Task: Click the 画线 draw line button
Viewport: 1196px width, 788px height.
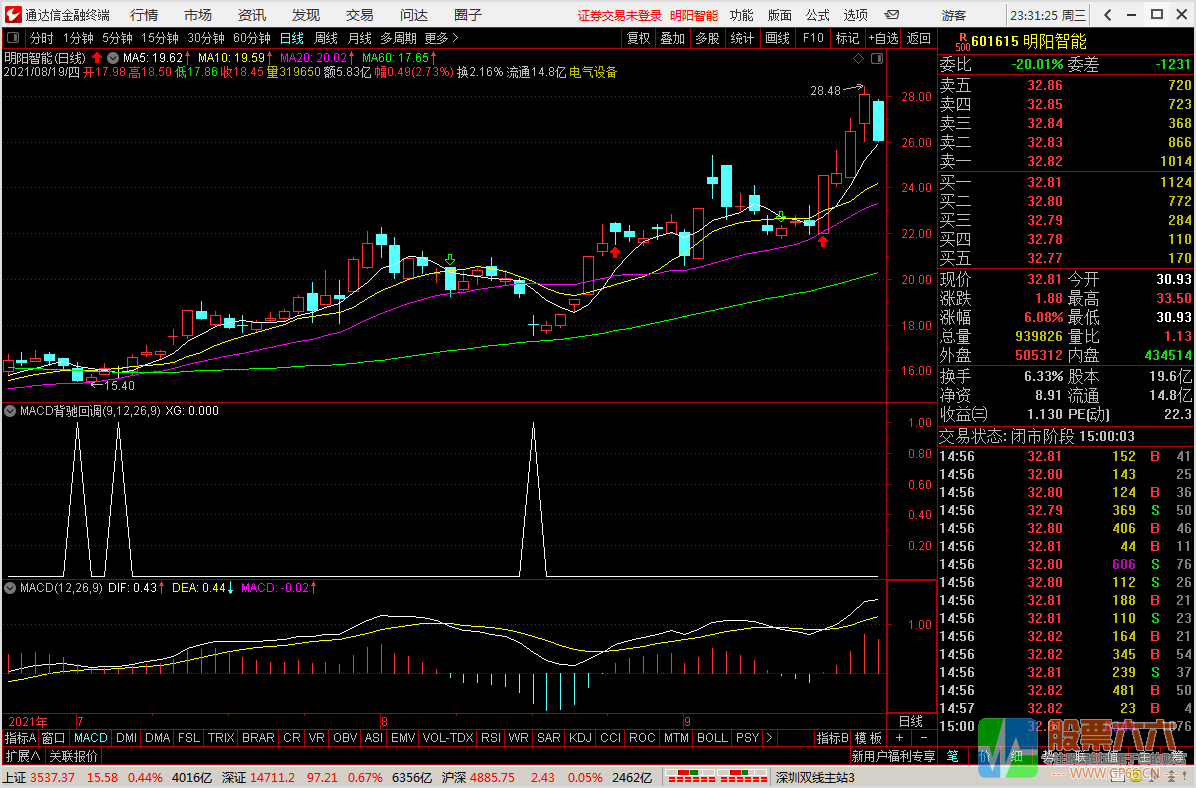Action: 777,37
